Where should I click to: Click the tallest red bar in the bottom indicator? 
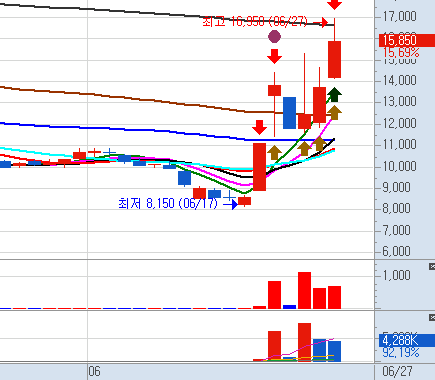coord(304,342)
